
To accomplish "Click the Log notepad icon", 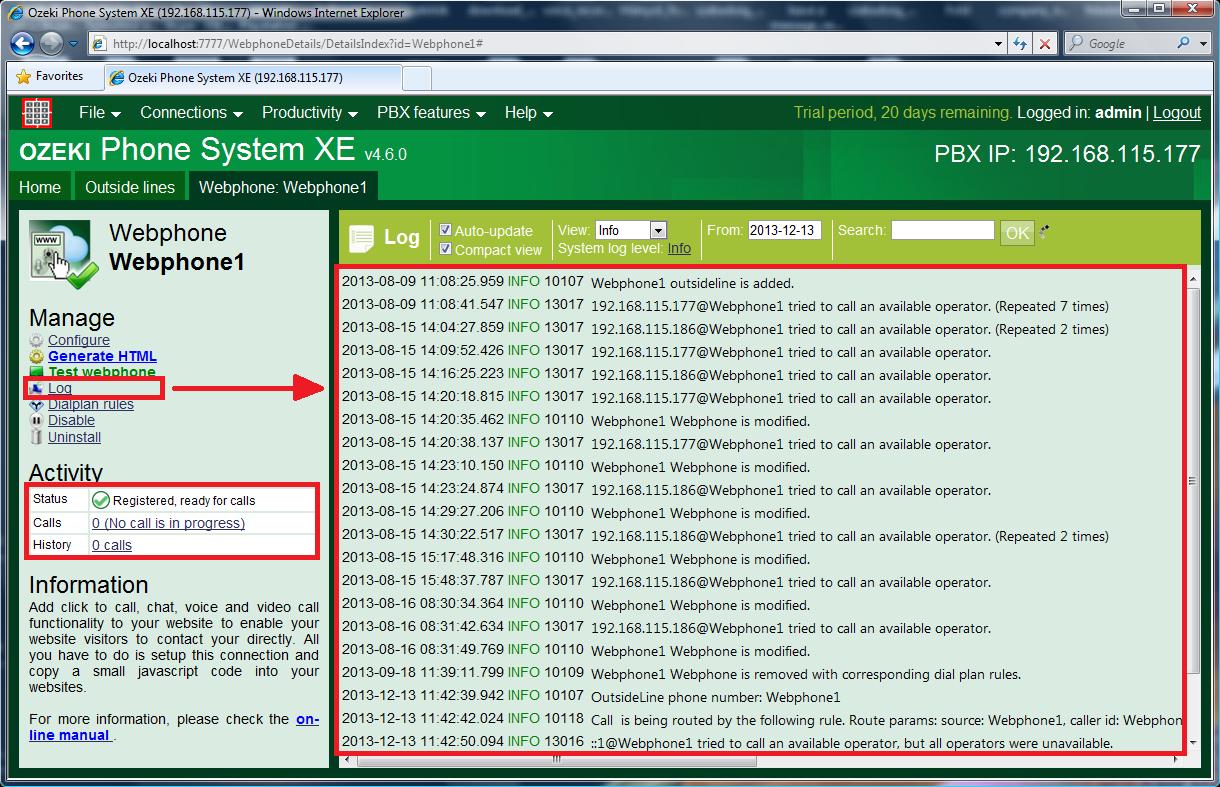I will pos(361,238).
